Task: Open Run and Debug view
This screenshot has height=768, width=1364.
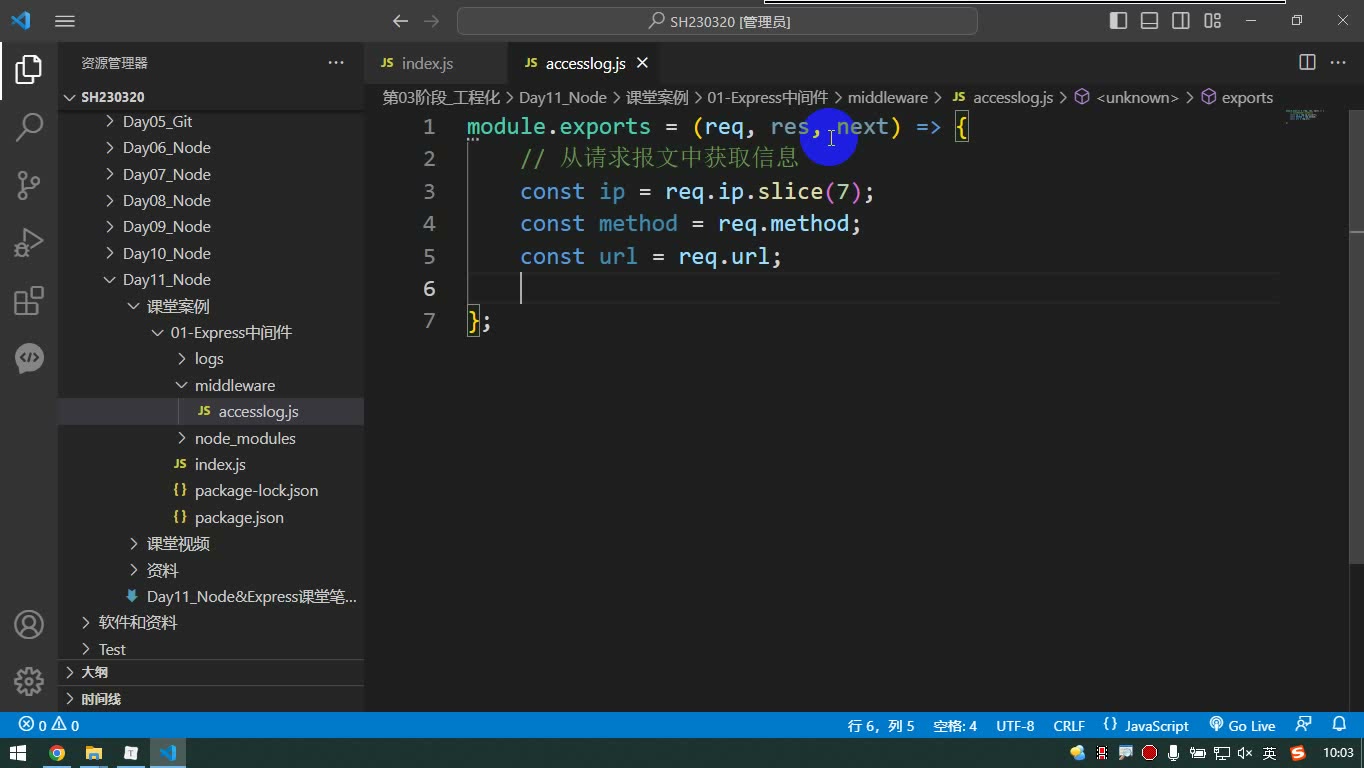Action: 29,243
